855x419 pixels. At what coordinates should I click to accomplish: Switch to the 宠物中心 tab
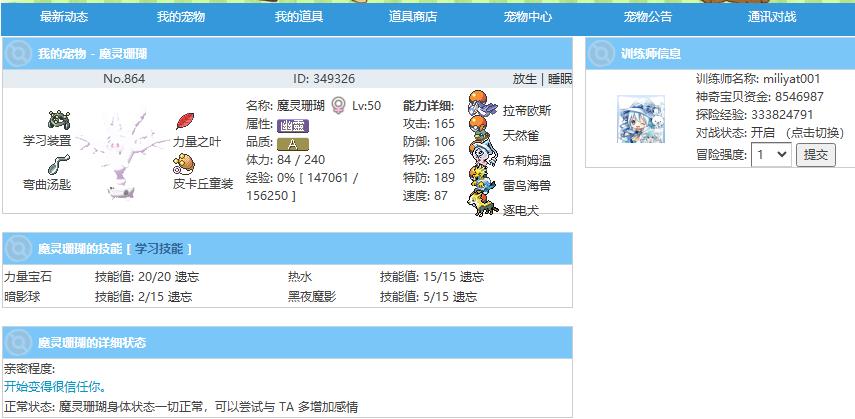tap(528, 17)
